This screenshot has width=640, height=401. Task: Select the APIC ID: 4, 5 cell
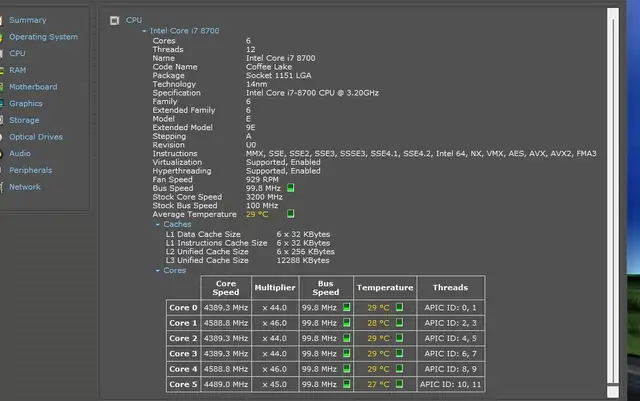click(x=451, y=338)
